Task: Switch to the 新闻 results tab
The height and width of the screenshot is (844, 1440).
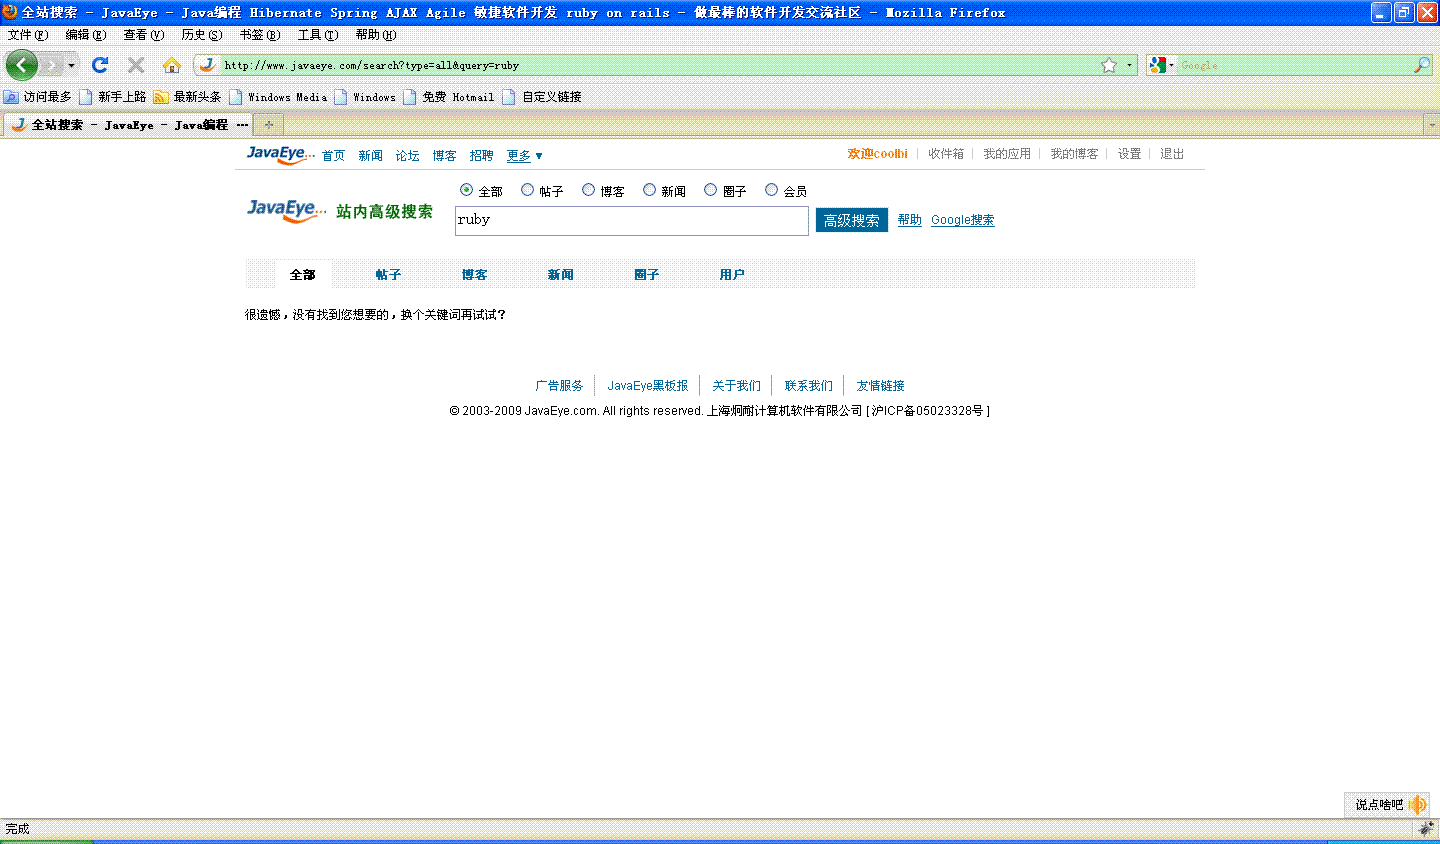Action: pyautogui.click(x=561, y=275)
